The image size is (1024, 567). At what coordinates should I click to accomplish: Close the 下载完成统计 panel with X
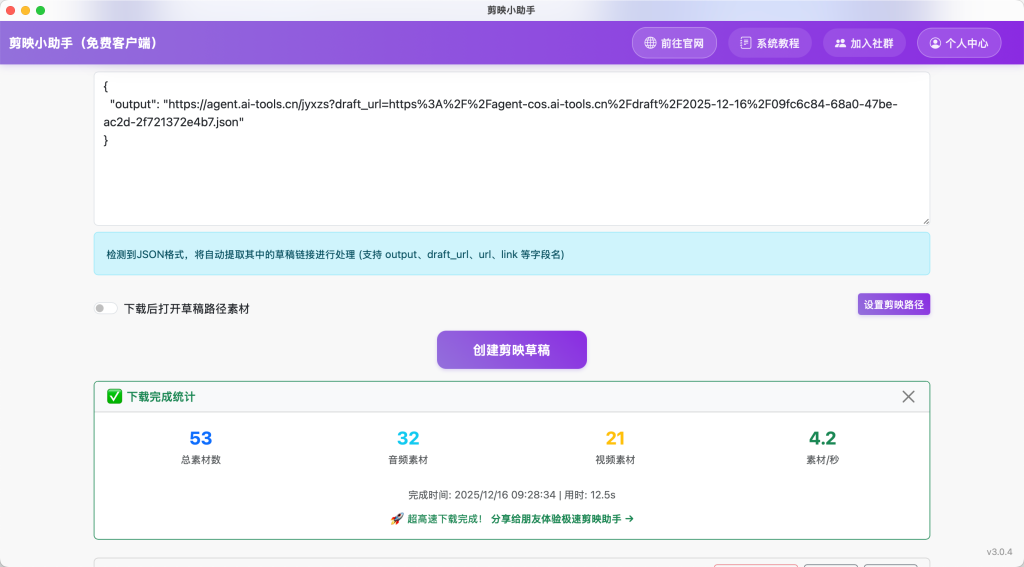coord(908,397)
